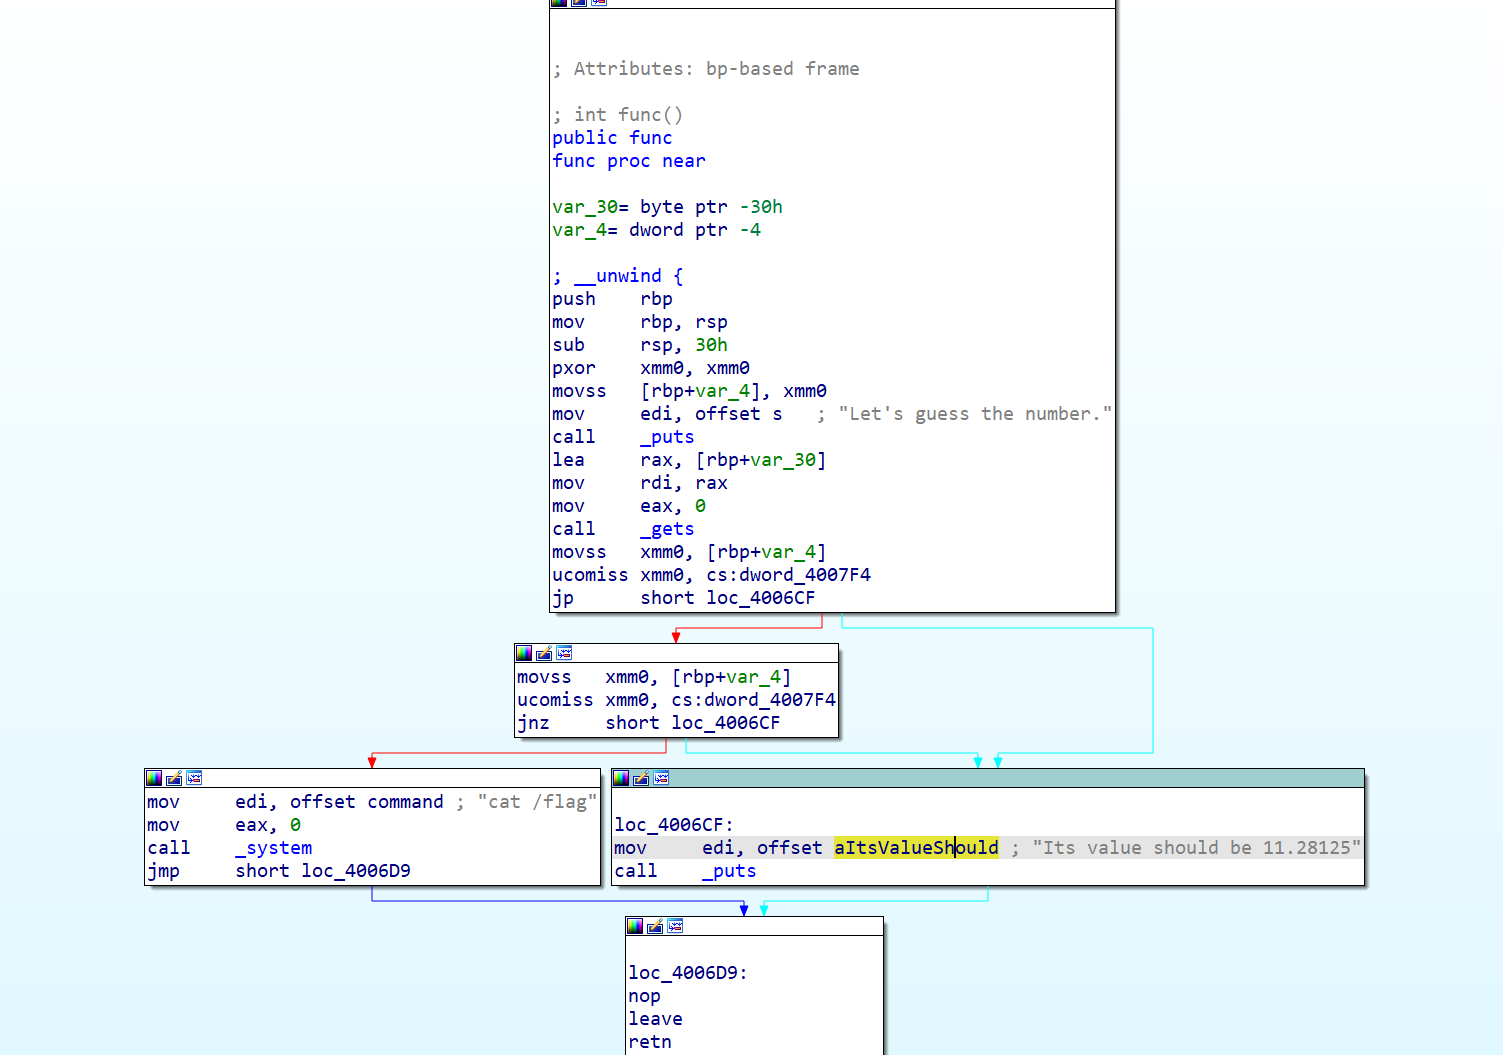
Task: Click loc_4006D9 in the jmp instruction
Action: pyautogui.click(x=355, y=871)
